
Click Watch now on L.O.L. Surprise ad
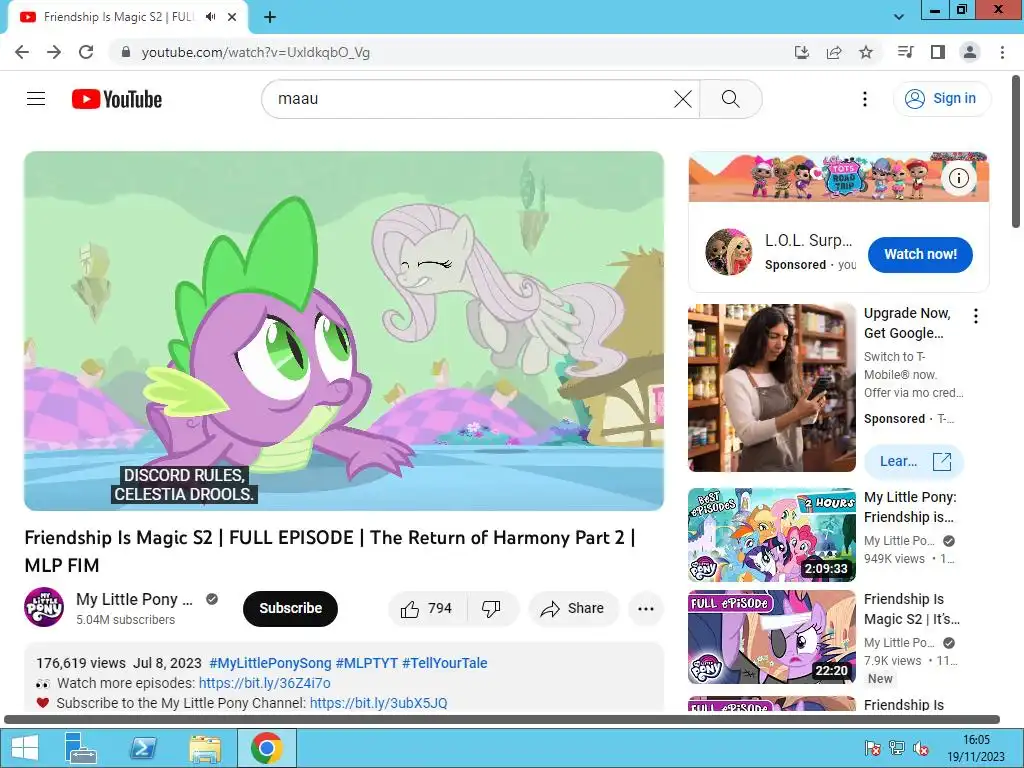pos(920,255)
